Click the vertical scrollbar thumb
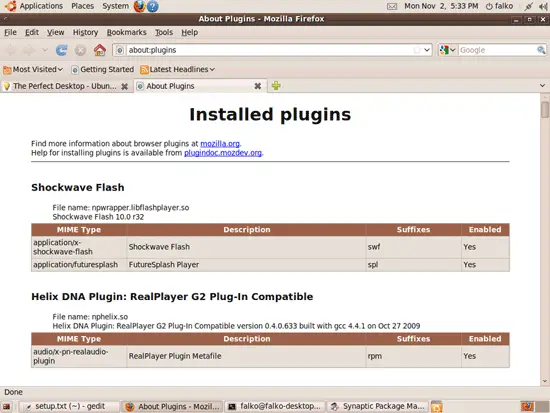The width and height of the screenshot is (550, 413). pos(545,109)
